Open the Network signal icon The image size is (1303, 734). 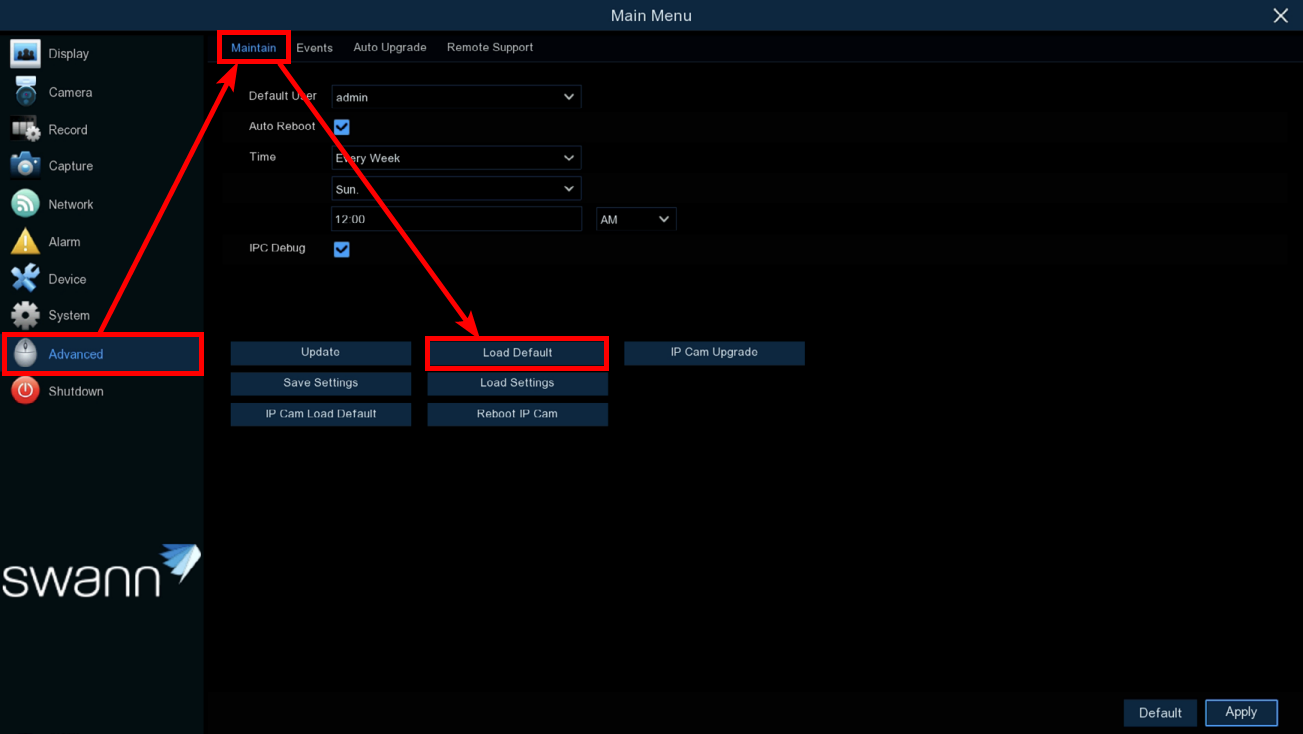[25, 204]
